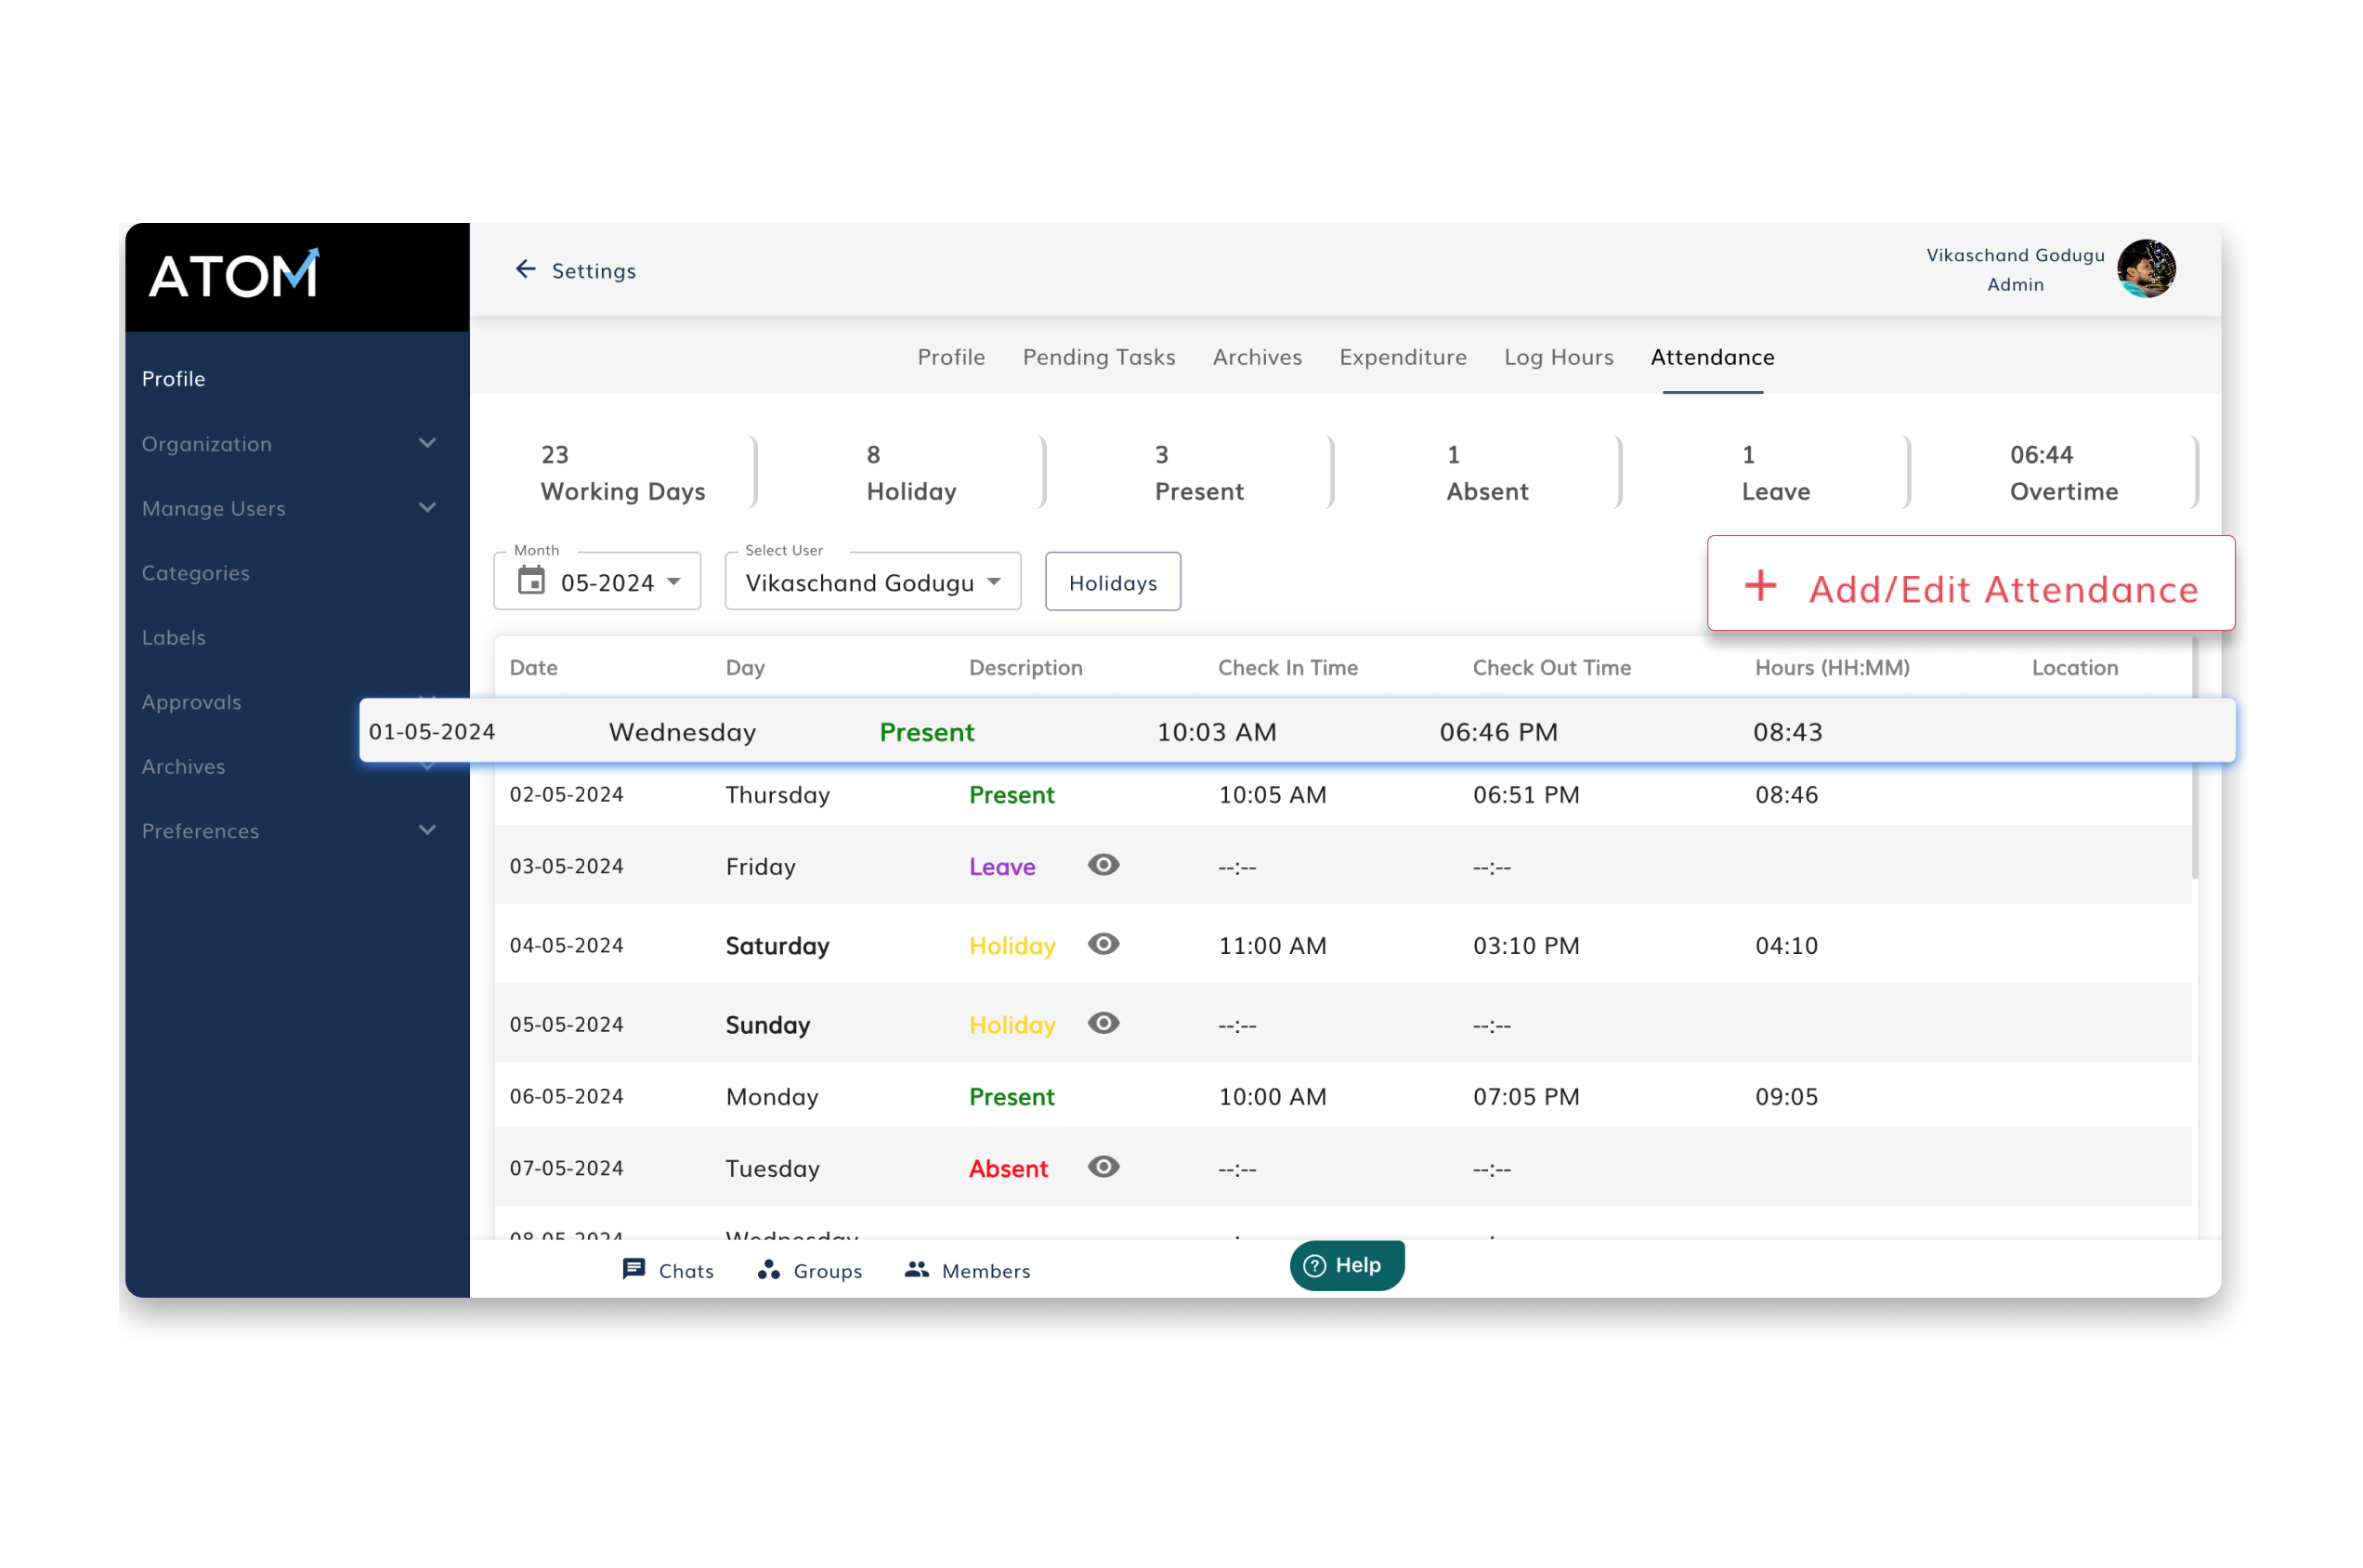Open Categories in the sidebar
Viewport: 2363px width, 1568px height.
pyautogui.click(x=196, y=573)
